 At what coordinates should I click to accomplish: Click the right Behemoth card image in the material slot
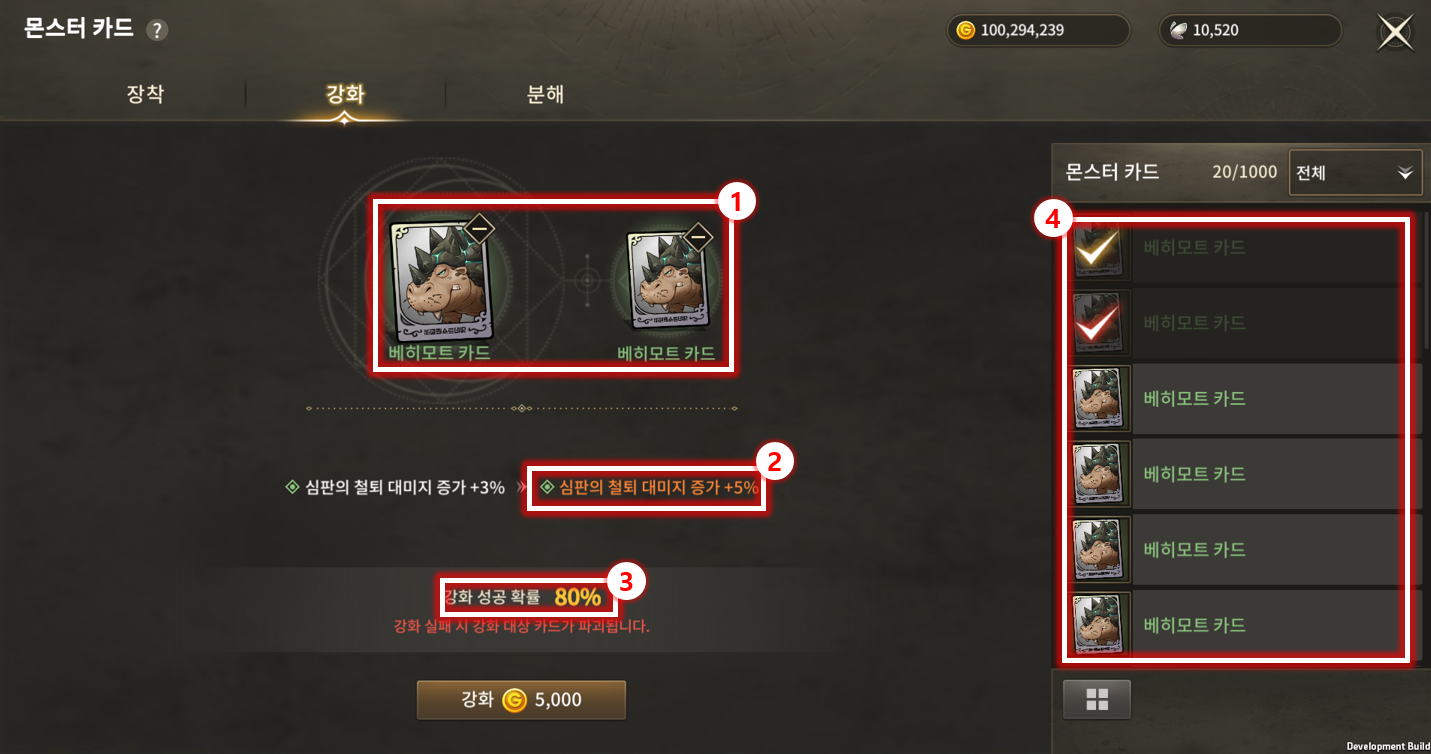(x=667, y=281)
